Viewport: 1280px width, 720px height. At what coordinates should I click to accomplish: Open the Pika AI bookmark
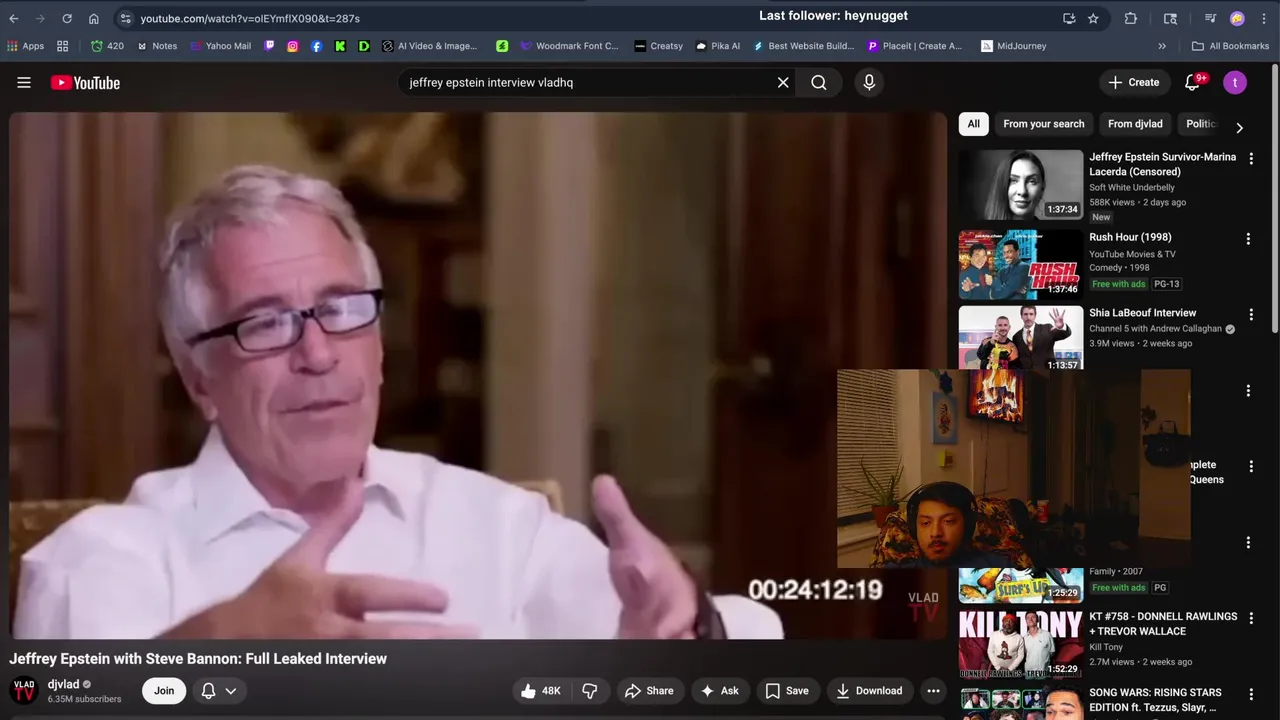[718, 46]
